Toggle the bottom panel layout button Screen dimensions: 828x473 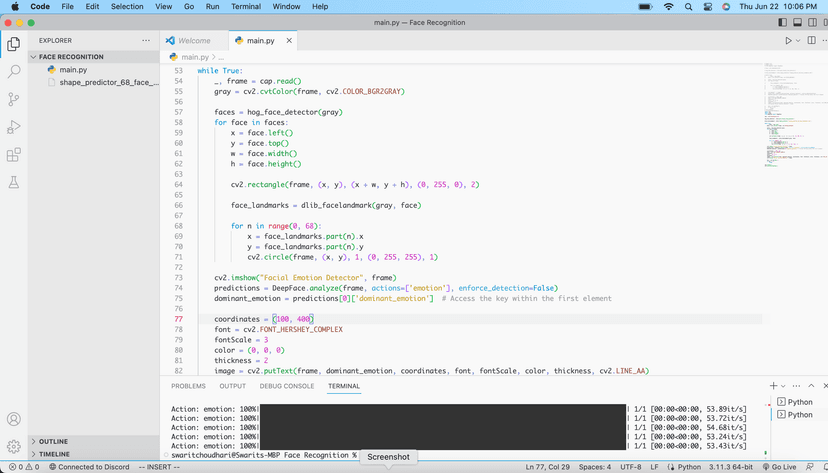[798, 22]
